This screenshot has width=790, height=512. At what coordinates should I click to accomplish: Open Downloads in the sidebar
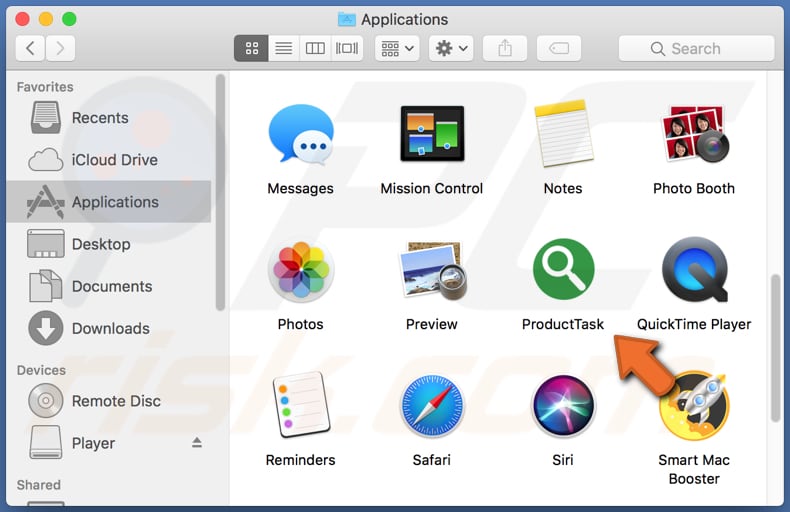[110, 328]
